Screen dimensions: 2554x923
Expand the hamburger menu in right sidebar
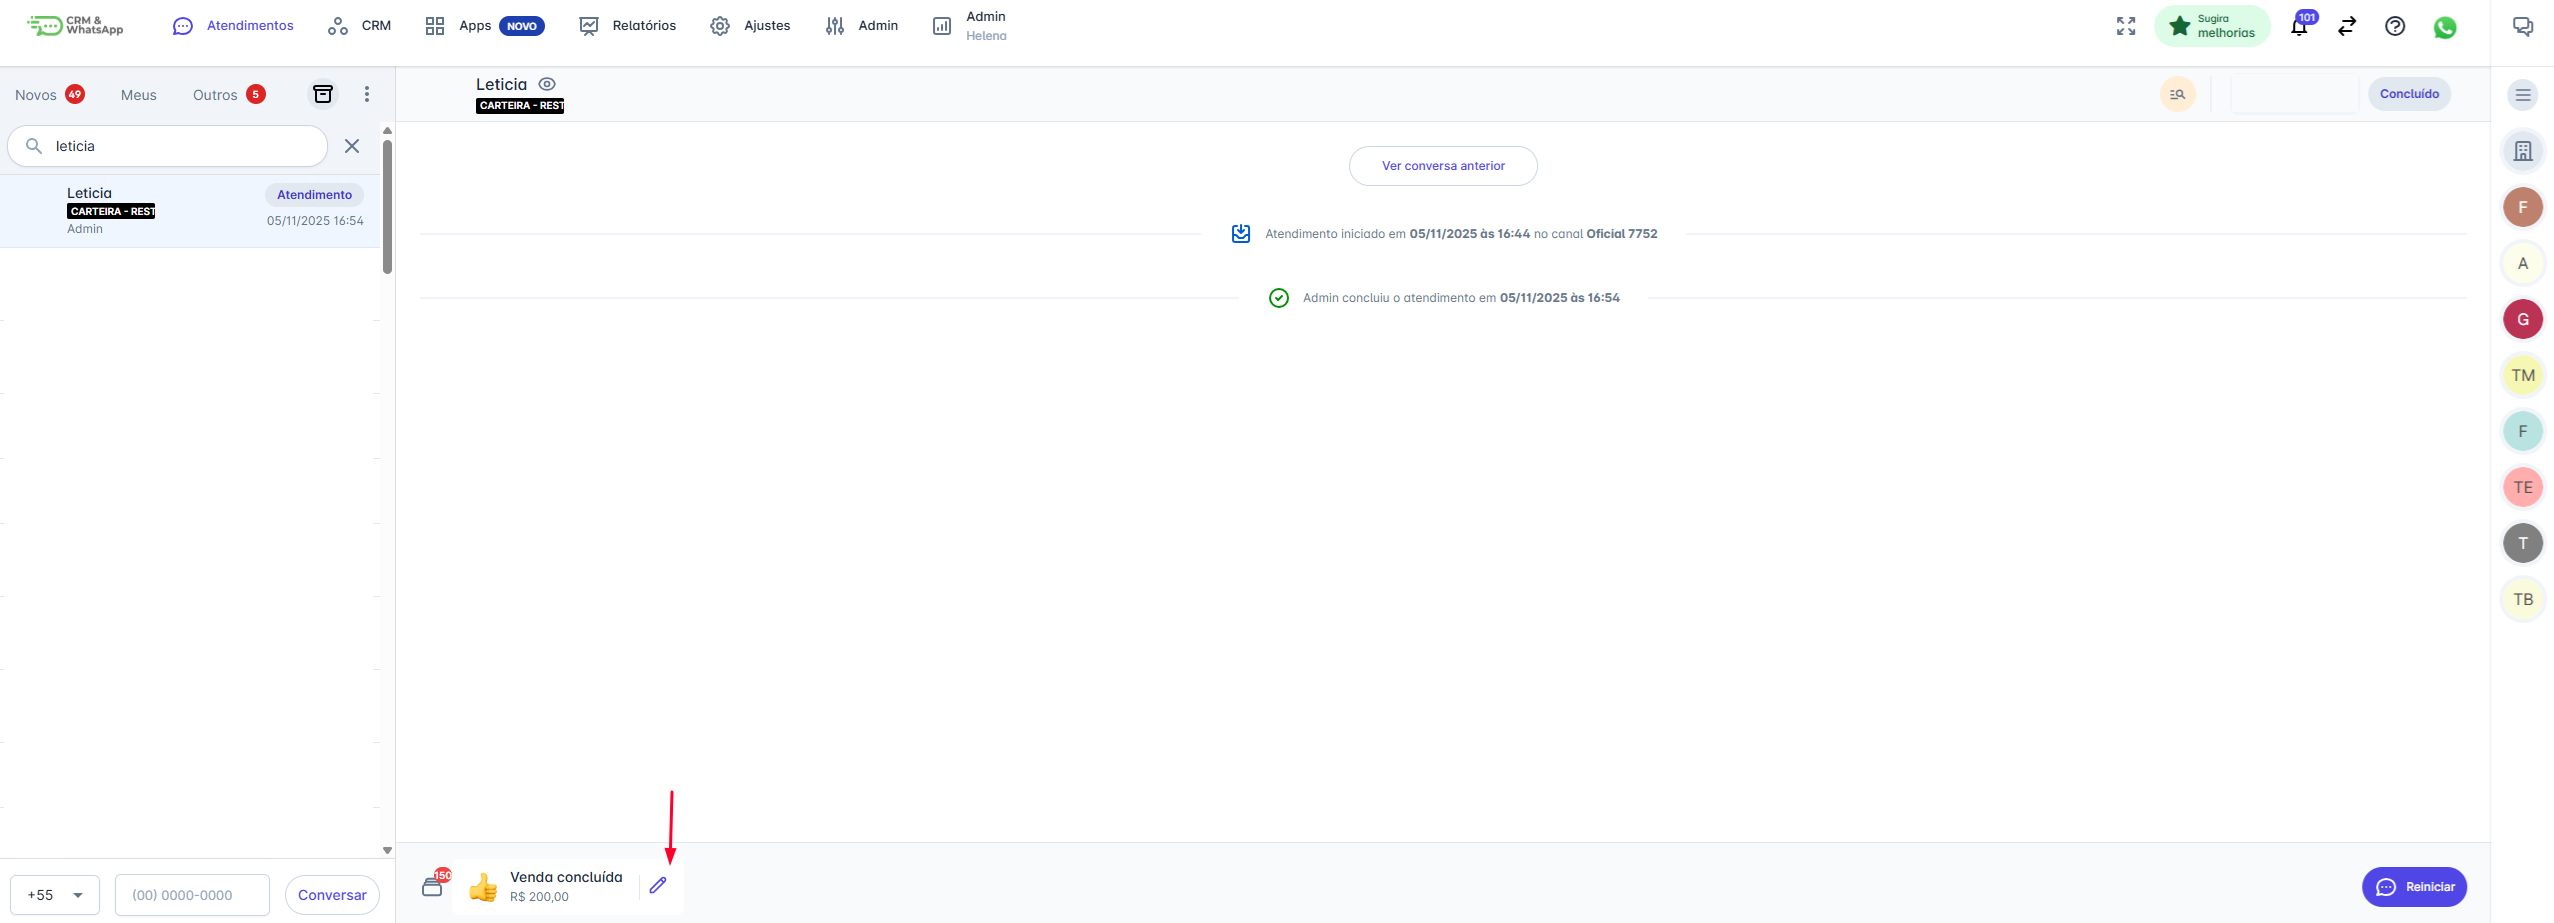coord(2523,95)
